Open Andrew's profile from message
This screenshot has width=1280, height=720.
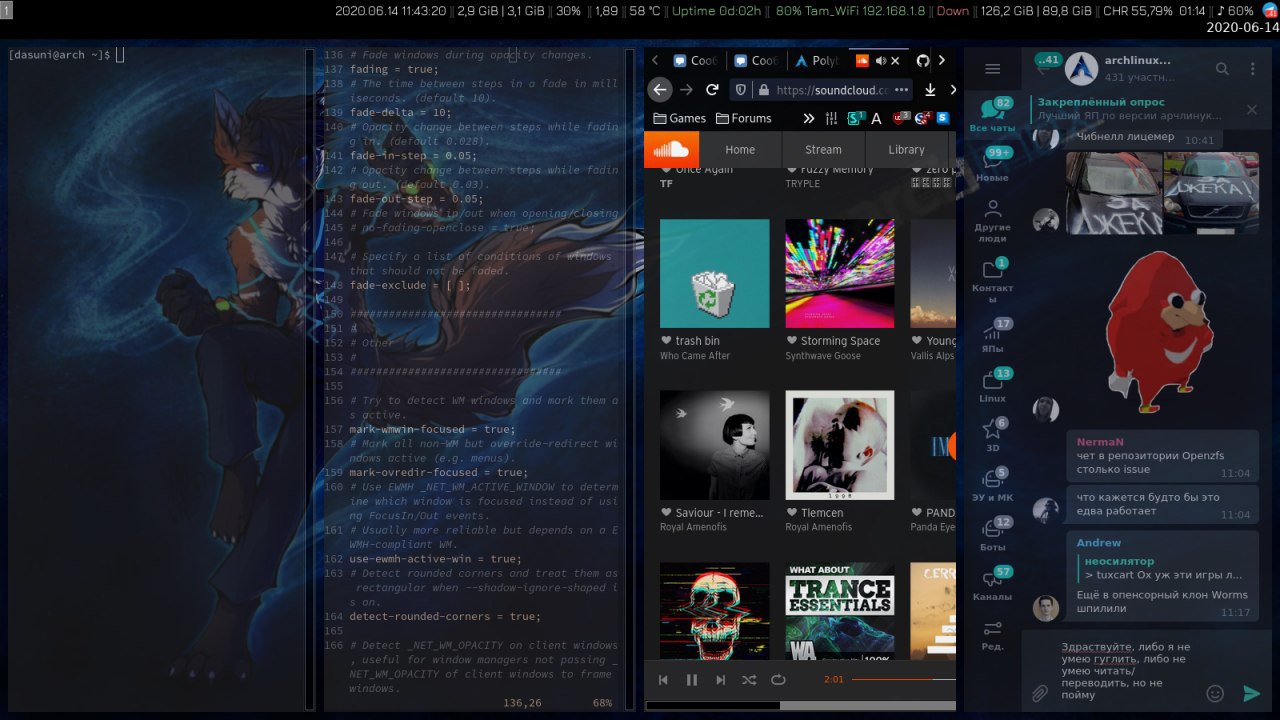(1099, 543)
